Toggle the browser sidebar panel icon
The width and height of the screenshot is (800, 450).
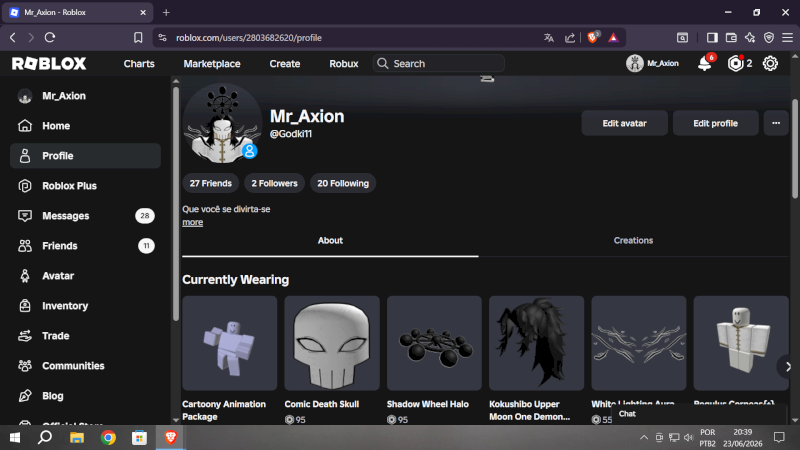(712, 38)
